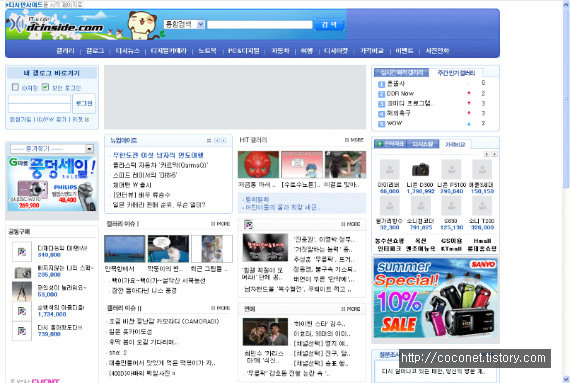Image resolution: width=570 pixels, height=383 pixels.
Task: Click the previous arrow above the product grid
Action: click(486, 154)
